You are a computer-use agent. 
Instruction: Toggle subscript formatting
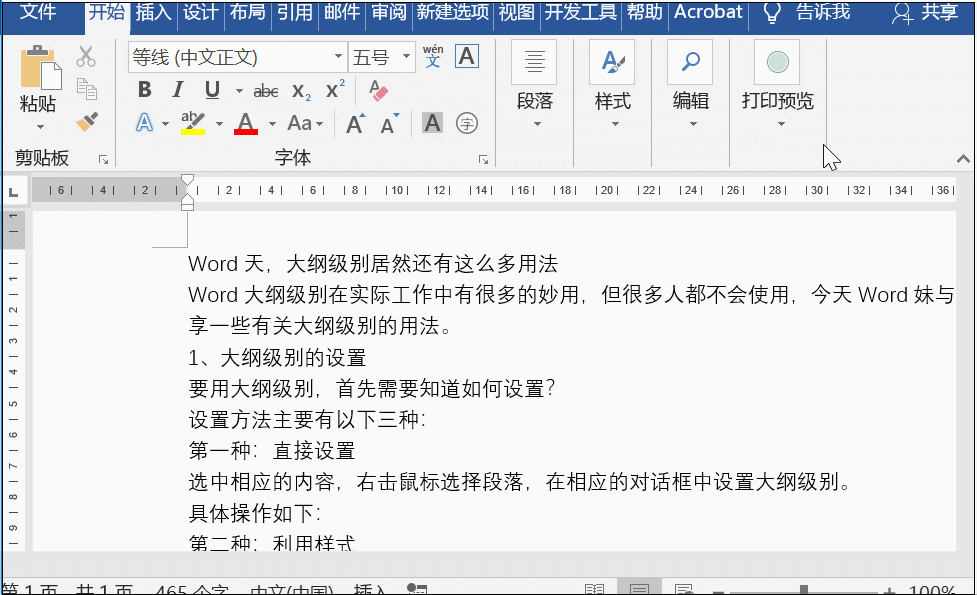click(x=301, y=91)
